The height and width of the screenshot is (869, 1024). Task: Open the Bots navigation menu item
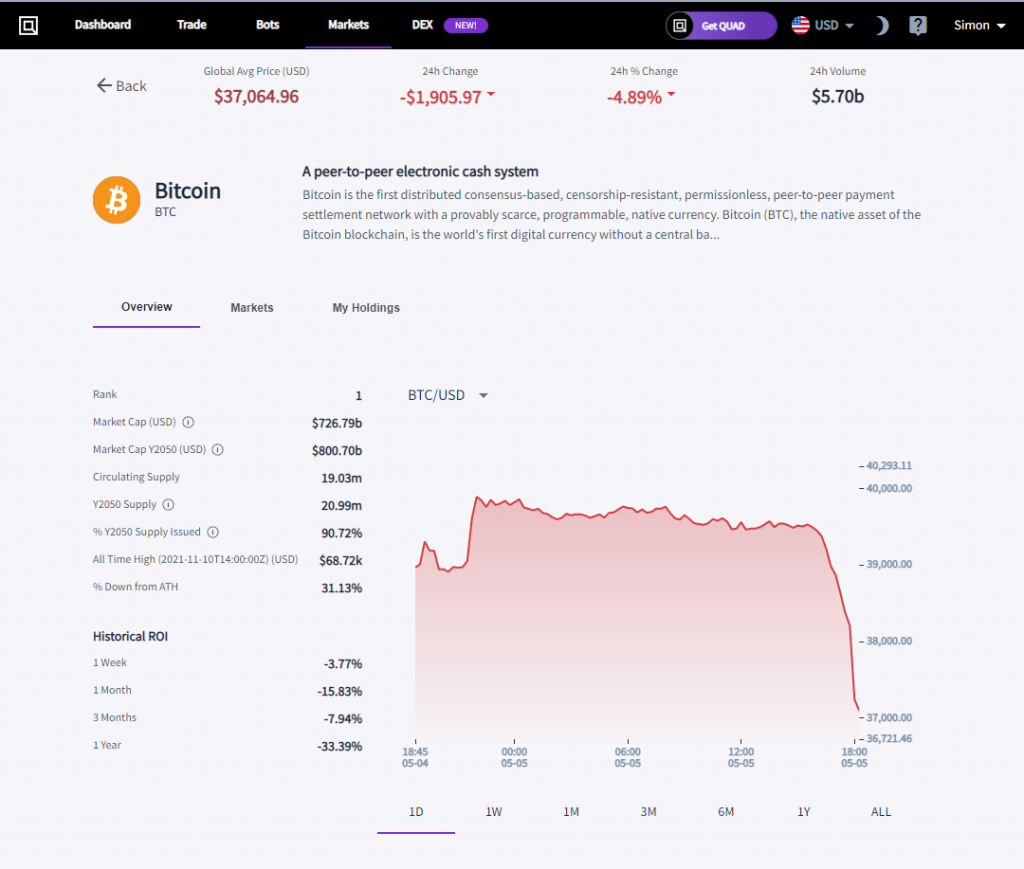pos(267,25)
